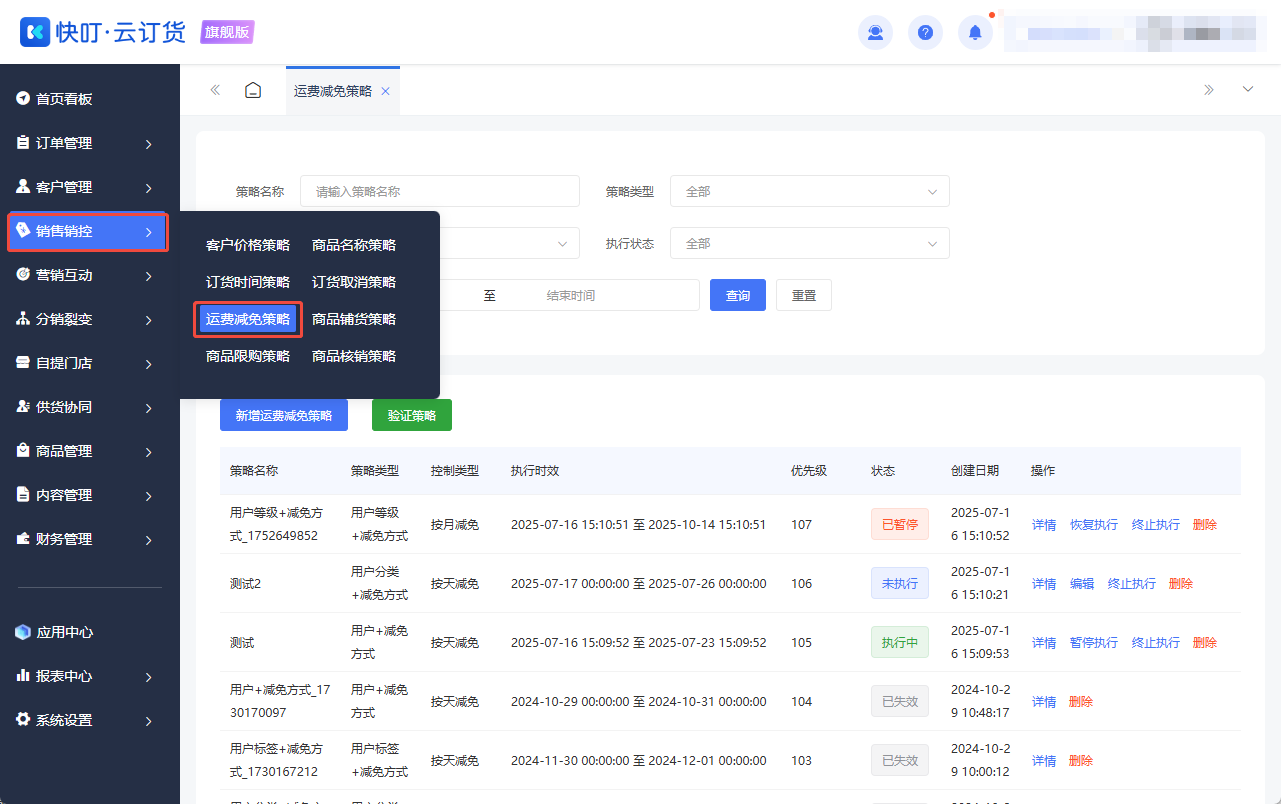Expand 商品管理 sidebar menu
This screenshot has height=804, width=1281.
(x=90, y=451)
